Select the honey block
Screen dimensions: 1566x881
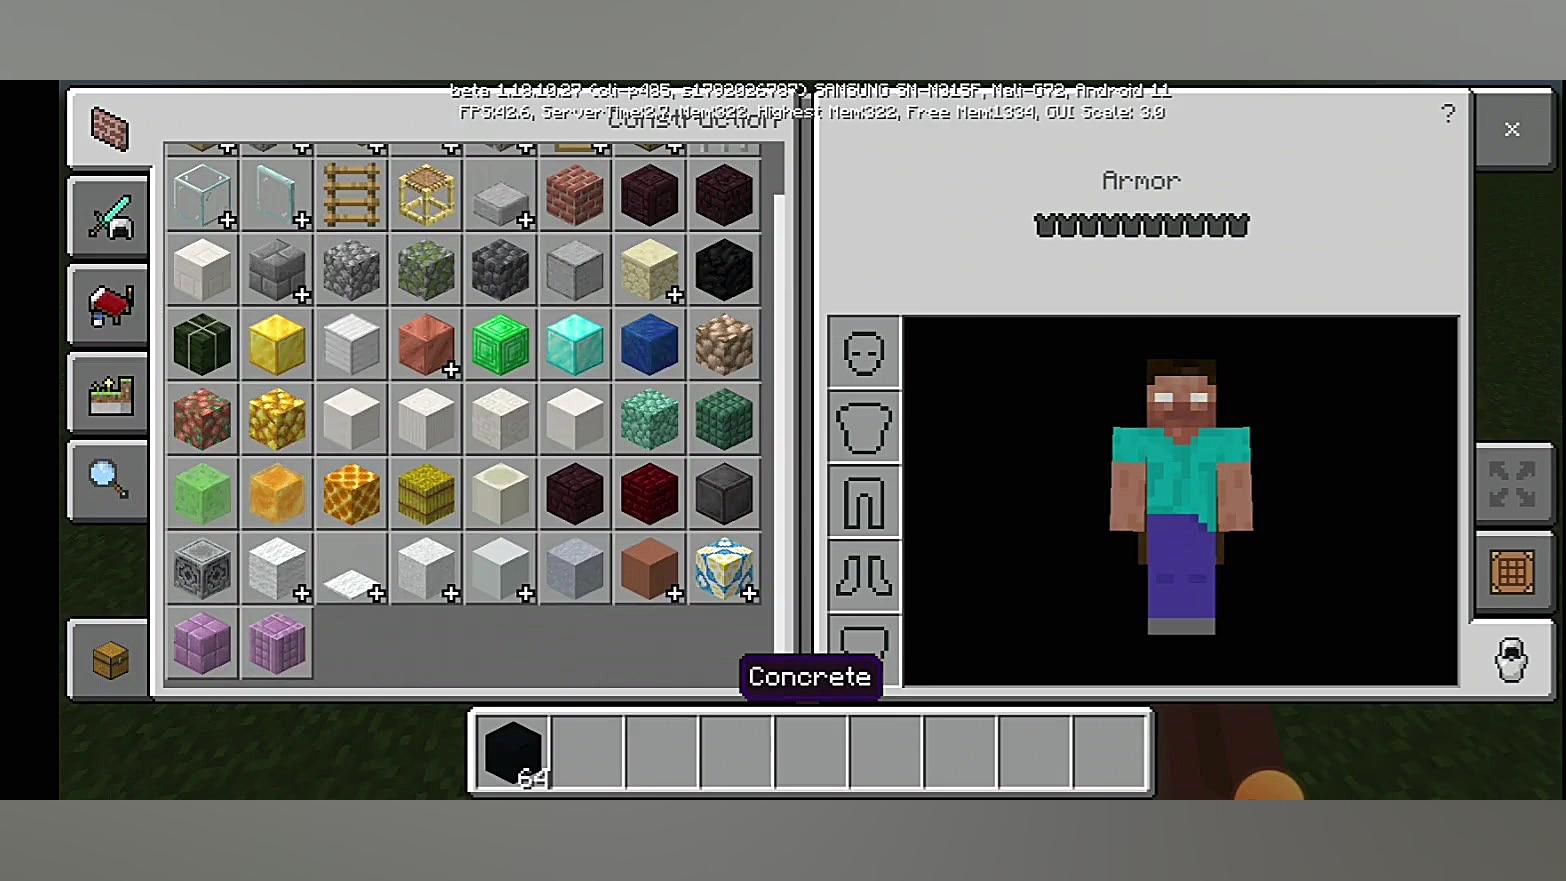click(x=277, y=494)
